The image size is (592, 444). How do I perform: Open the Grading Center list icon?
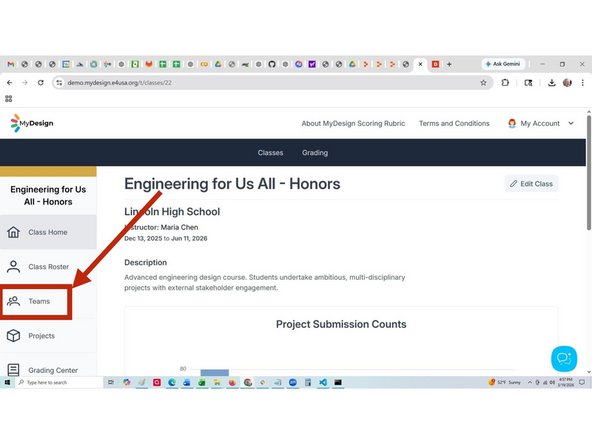[14, 370]
